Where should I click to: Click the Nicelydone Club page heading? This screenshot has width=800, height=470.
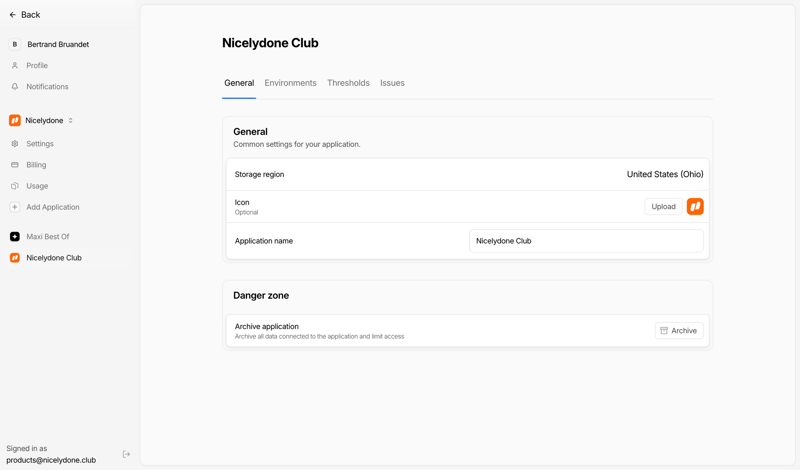(x=270, y=43)
